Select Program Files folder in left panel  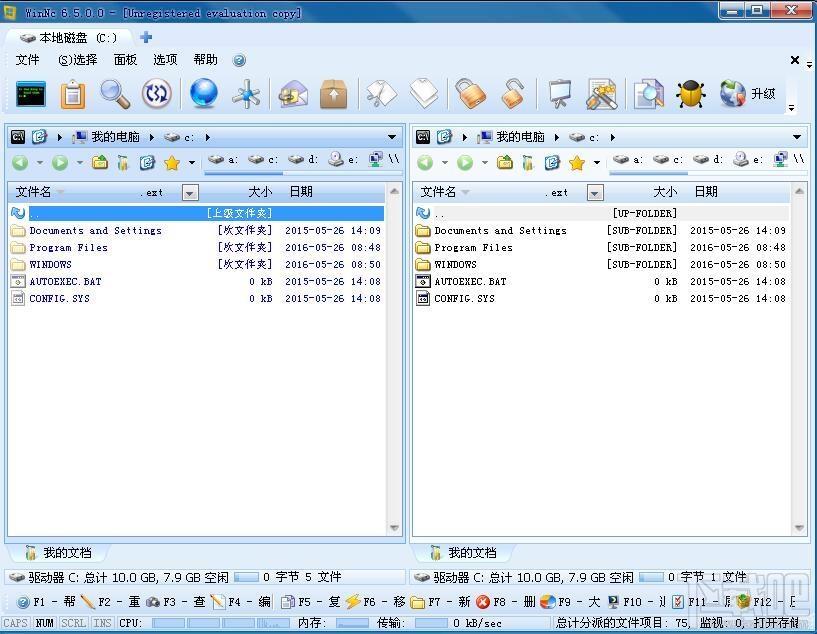(197, 247)
